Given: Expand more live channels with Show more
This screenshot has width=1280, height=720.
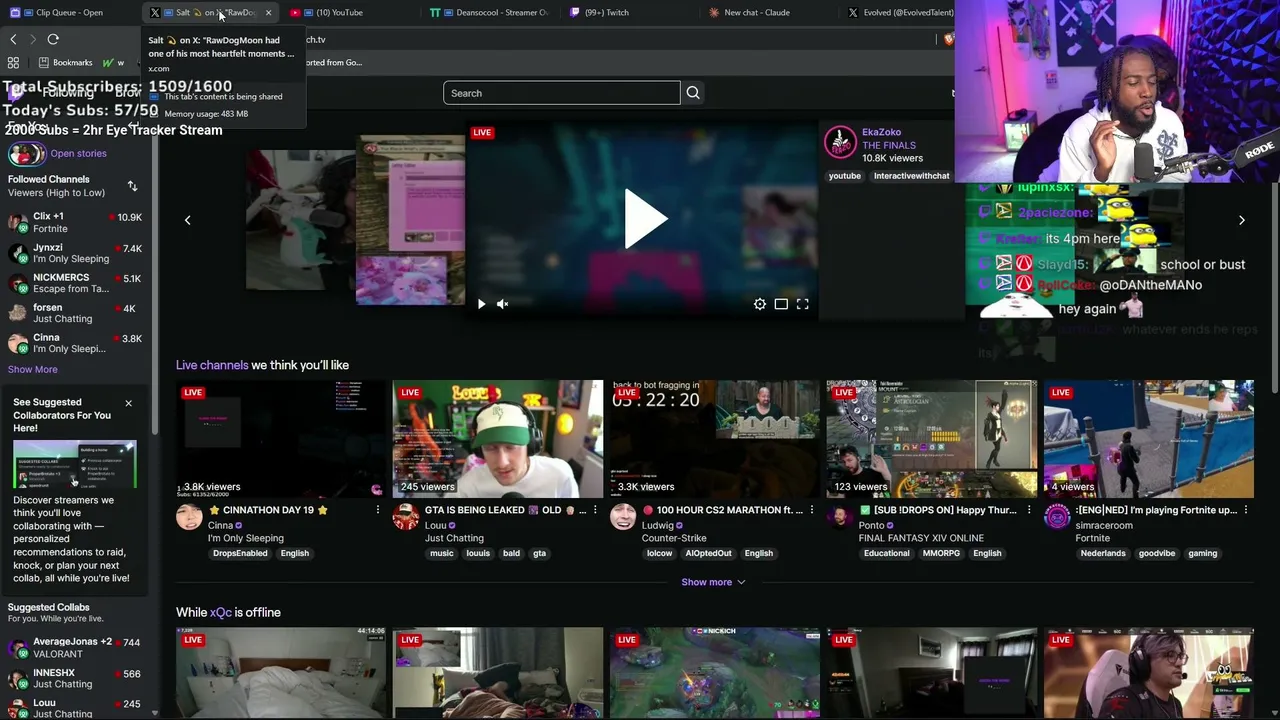Looking at the screenshot, I should point(713,582).
